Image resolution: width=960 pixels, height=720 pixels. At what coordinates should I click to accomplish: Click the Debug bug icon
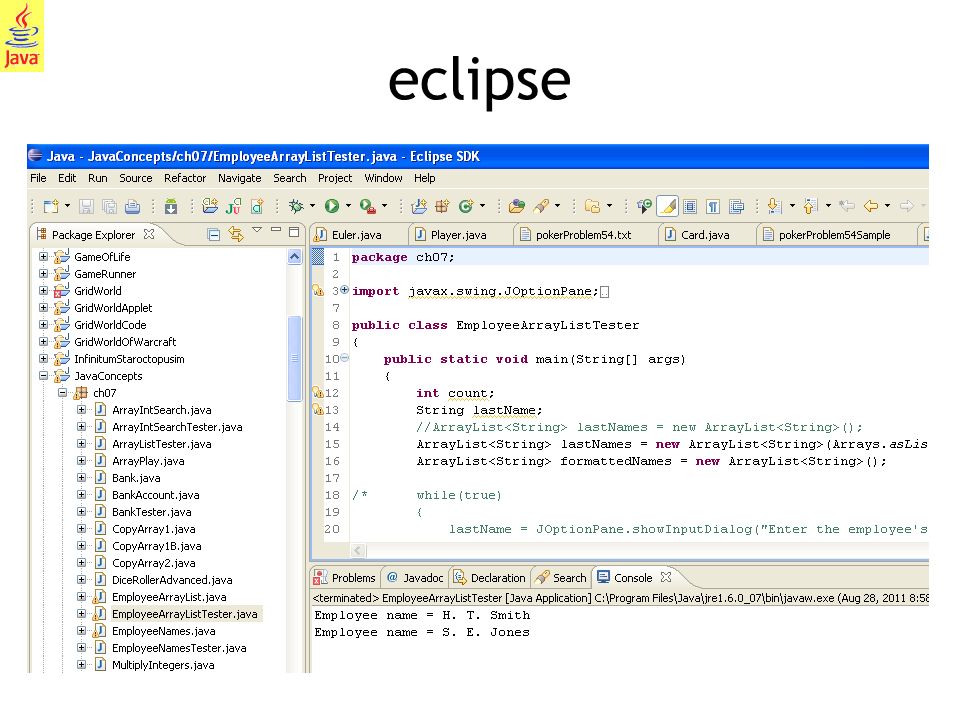[296, 206]
